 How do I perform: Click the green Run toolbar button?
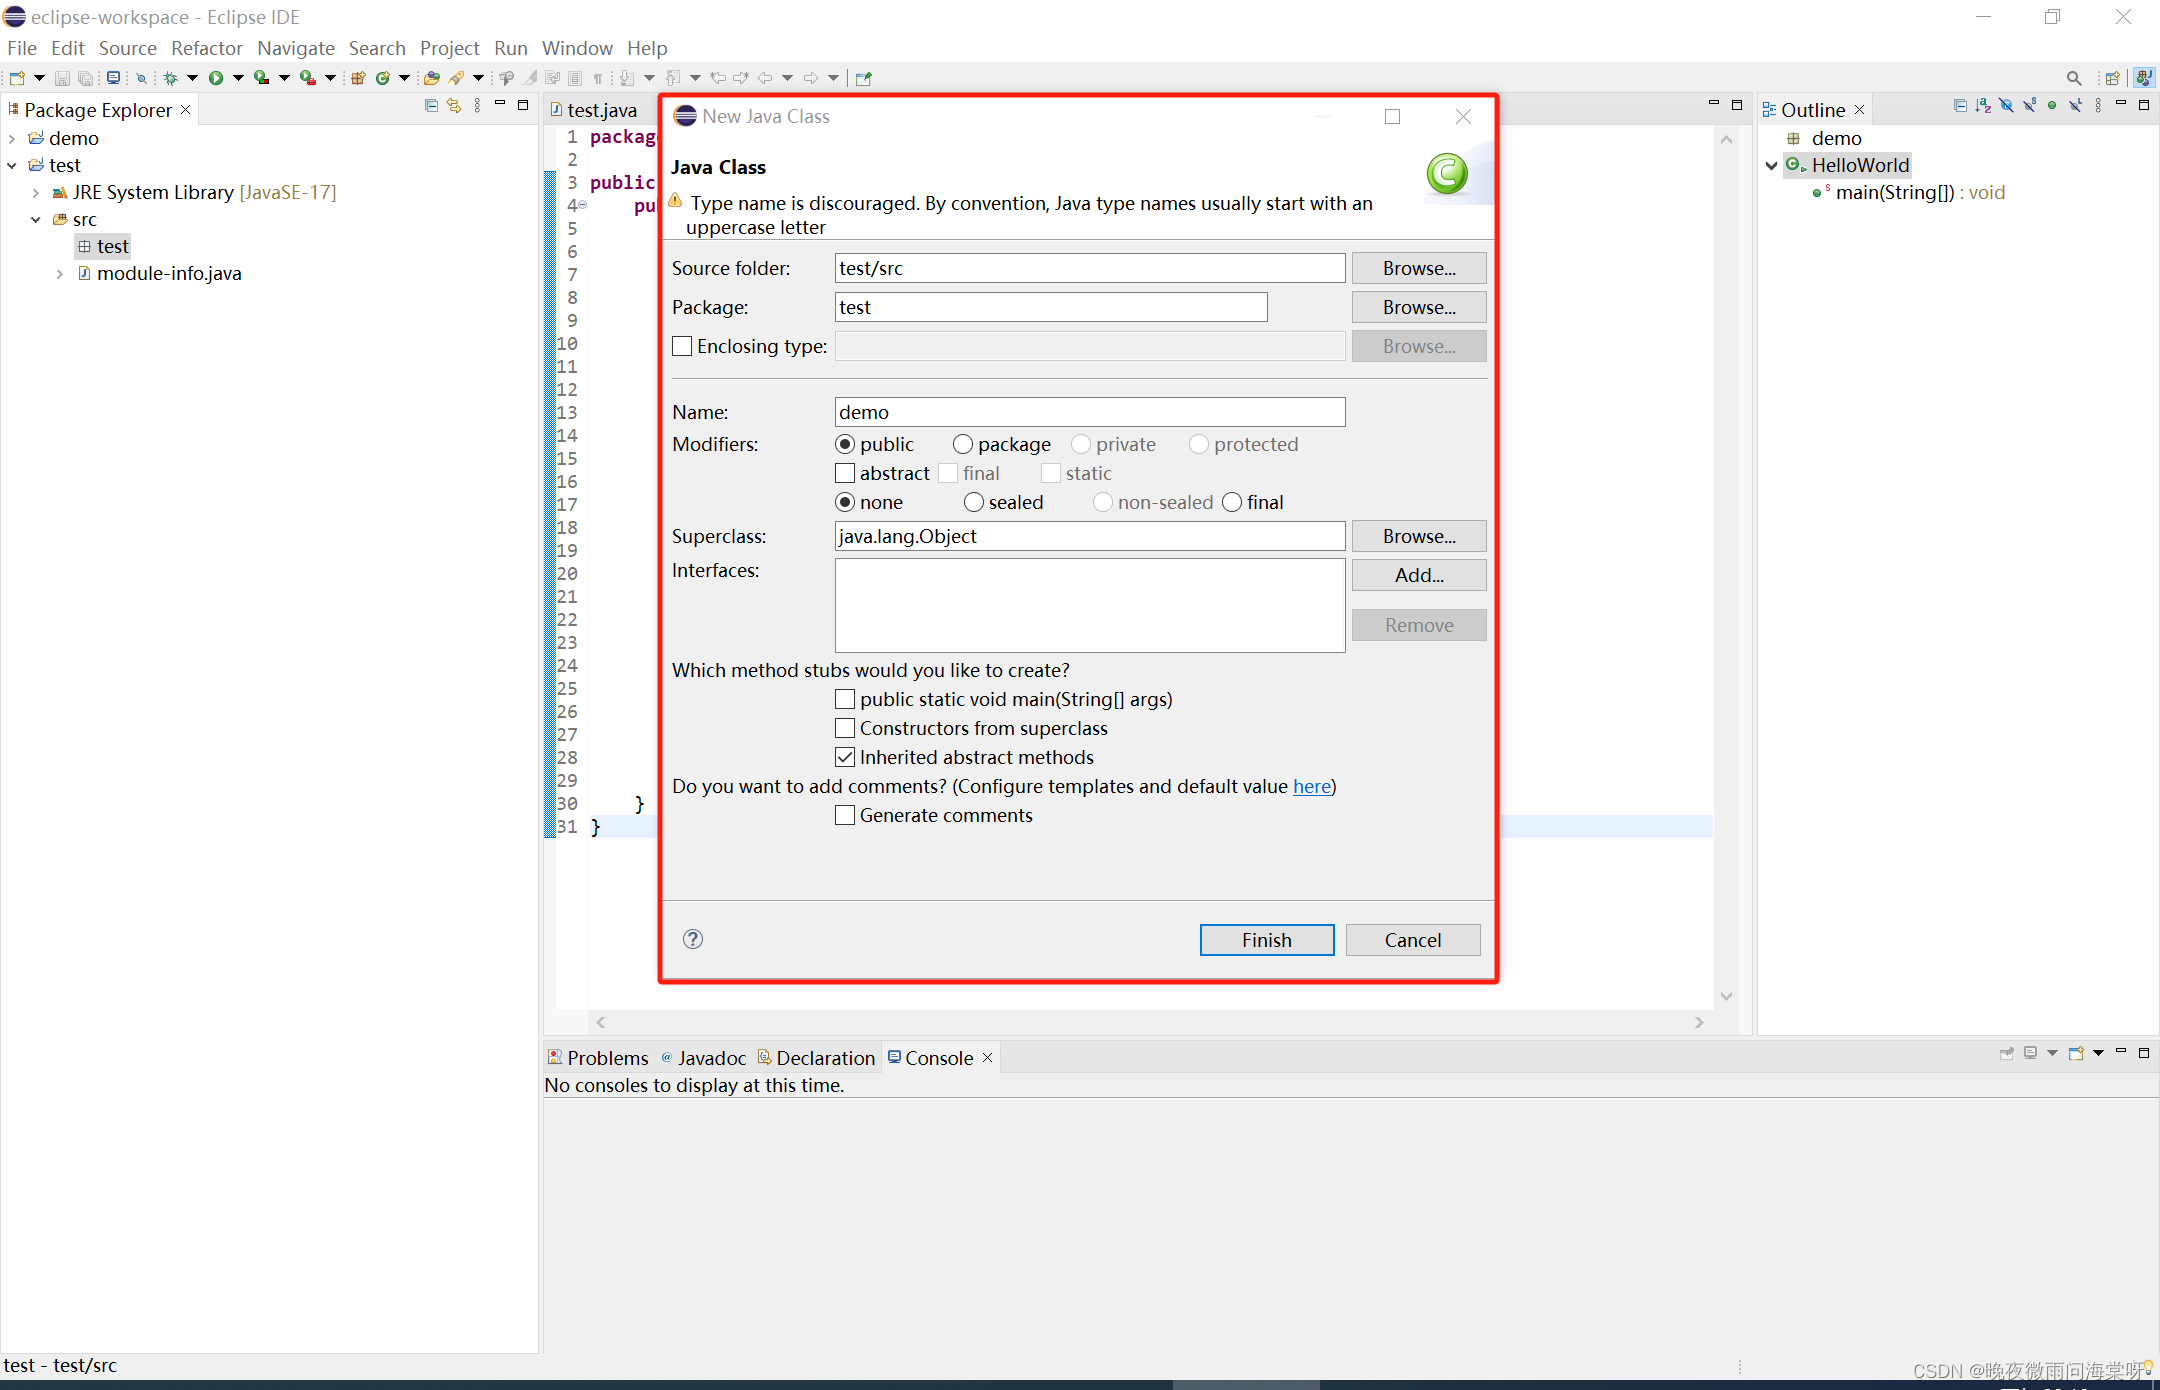pos(215,78)
